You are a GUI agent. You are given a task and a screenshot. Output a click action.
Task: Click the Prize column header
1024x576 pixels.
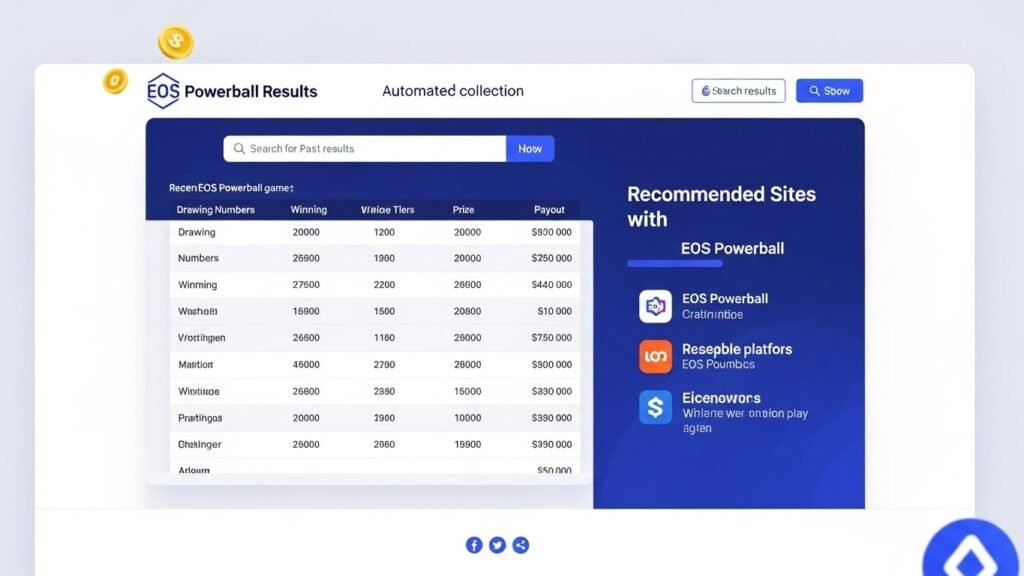(463, 210)
